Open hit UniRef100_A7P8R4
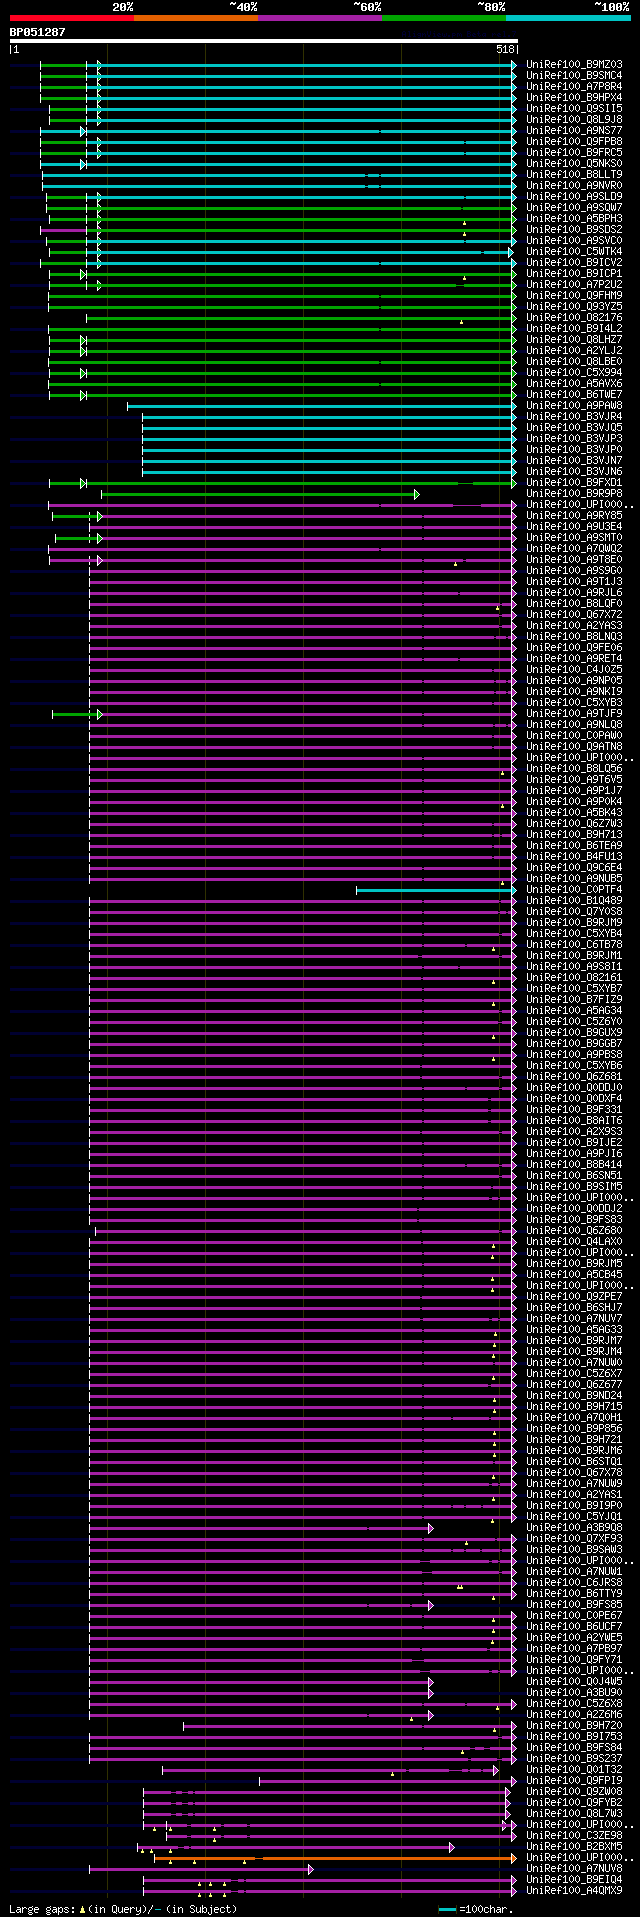The height and width of the screenshot is (1917, 640). pyautogui.click(x=574, y=87)
